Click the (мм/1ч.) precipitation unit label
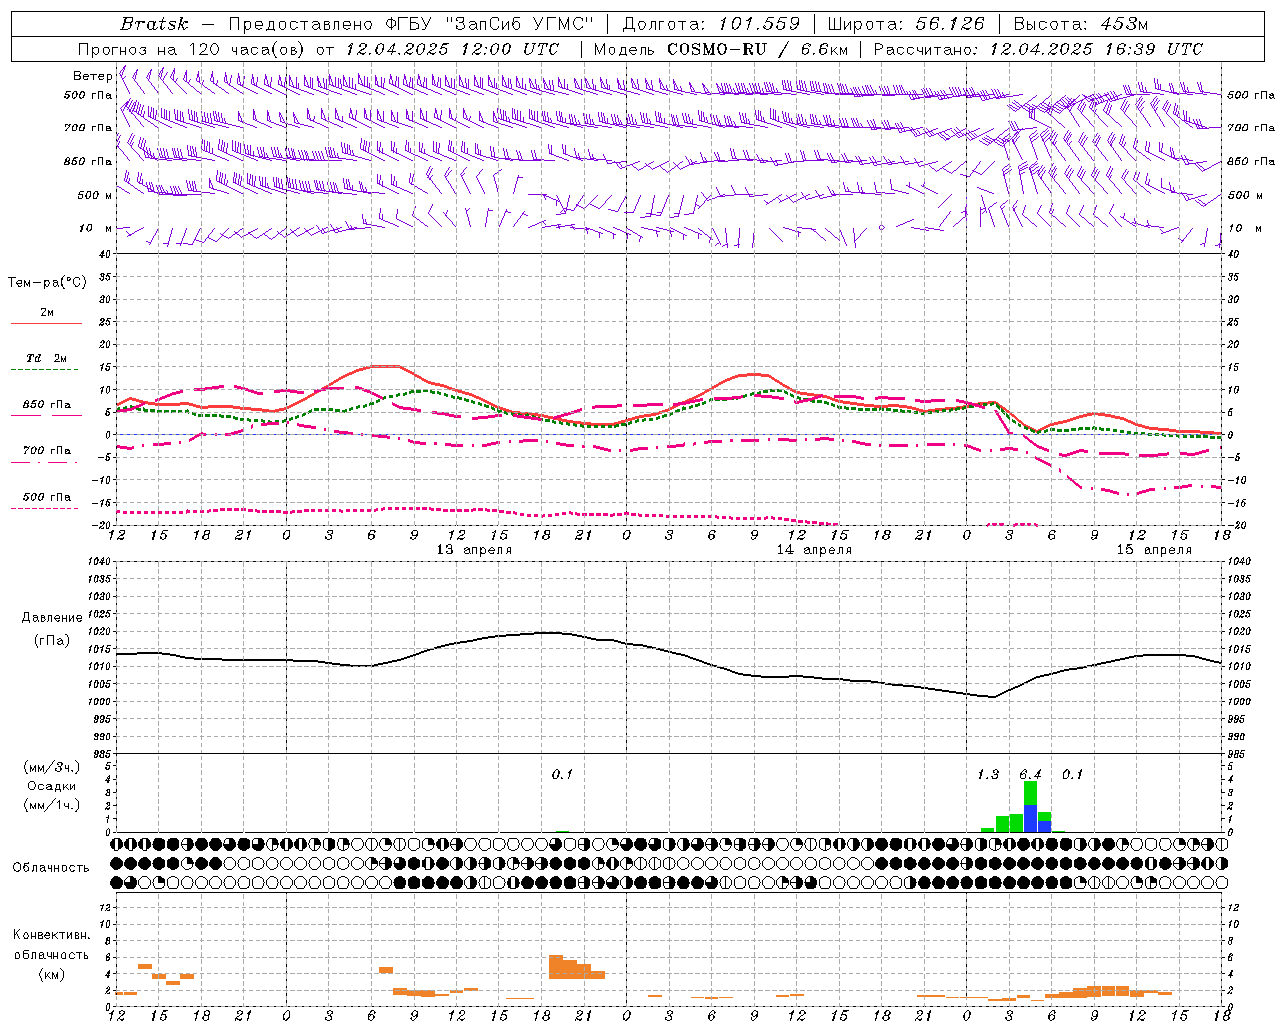The height and width of the screenshot is (1024, 1280). pos(50,805)
